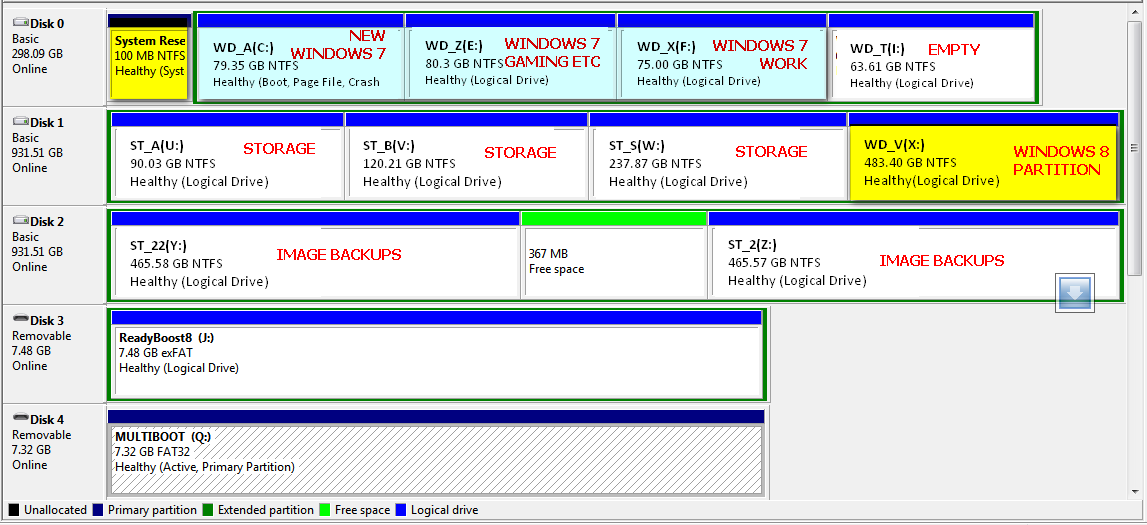This screenshot has height=525, width=1147.
Task: Click the Disk 3 removable drive icon
Action: coord(20,320)
